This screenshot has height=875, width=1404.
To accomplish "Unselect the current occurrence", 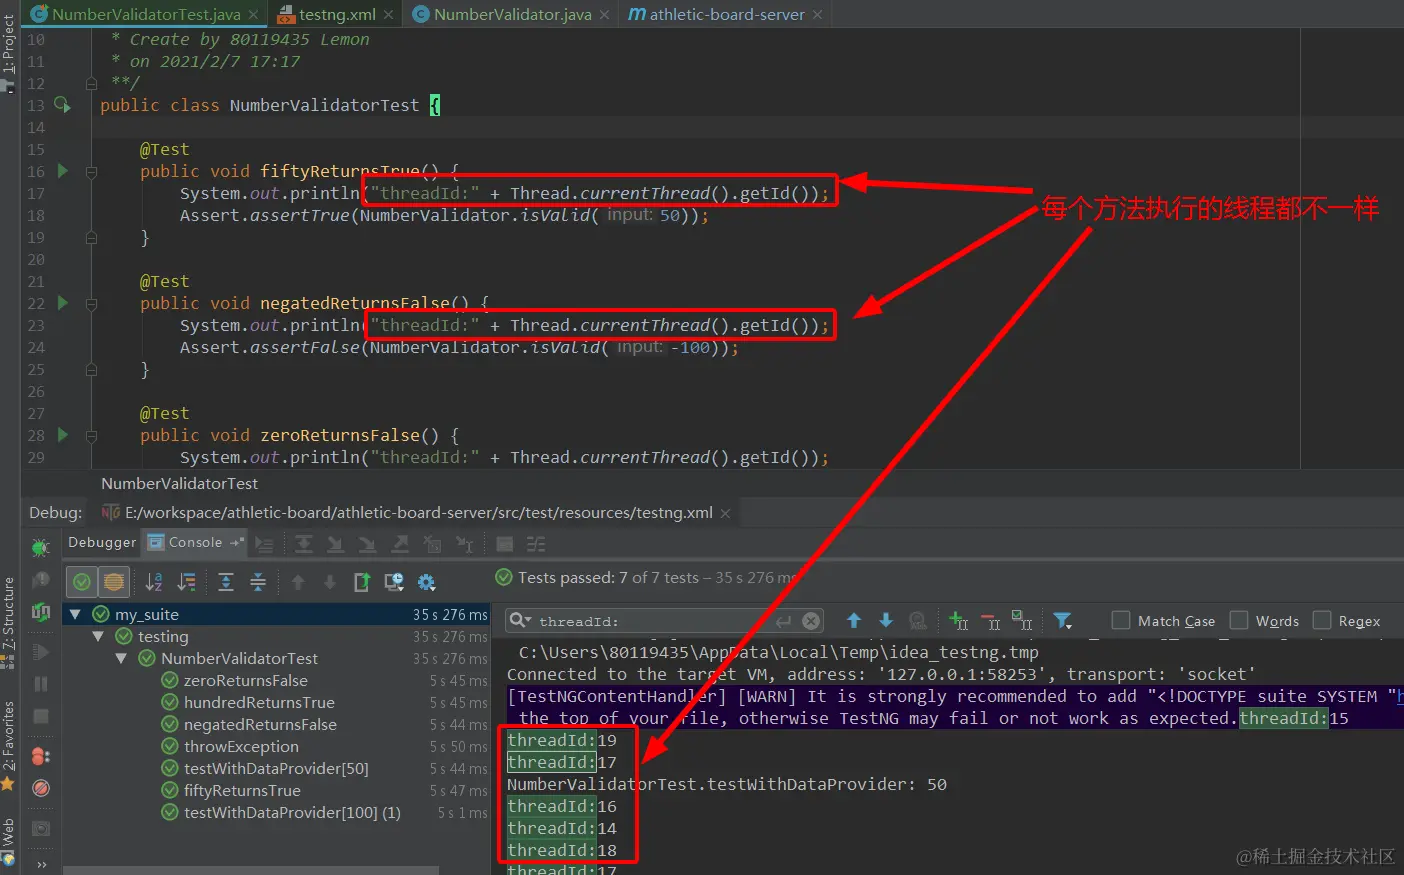I will [x=991, y=621].
